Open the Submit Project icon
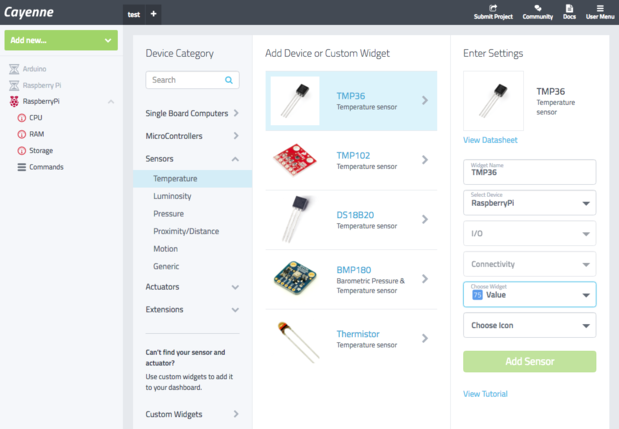Screen dimensions: 619x429 point(493,8)
